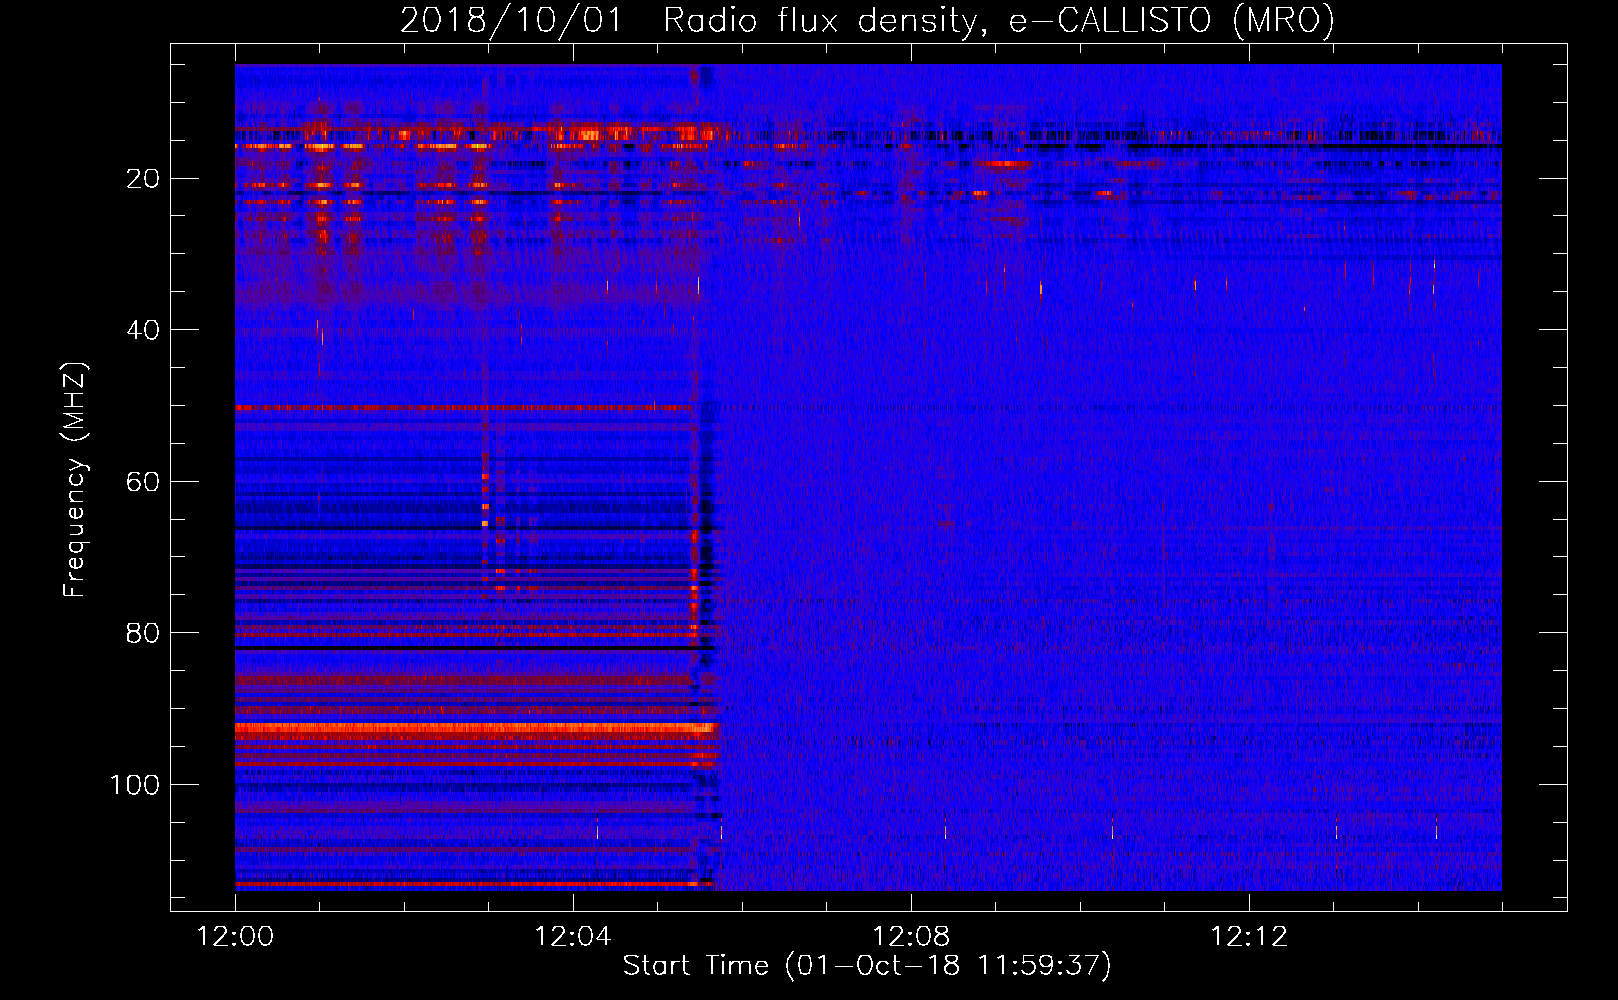Click the 12:00 time tick label
Image resolution: width=1618 pixels, height=1000 pixels.
[x=235, y=937]
